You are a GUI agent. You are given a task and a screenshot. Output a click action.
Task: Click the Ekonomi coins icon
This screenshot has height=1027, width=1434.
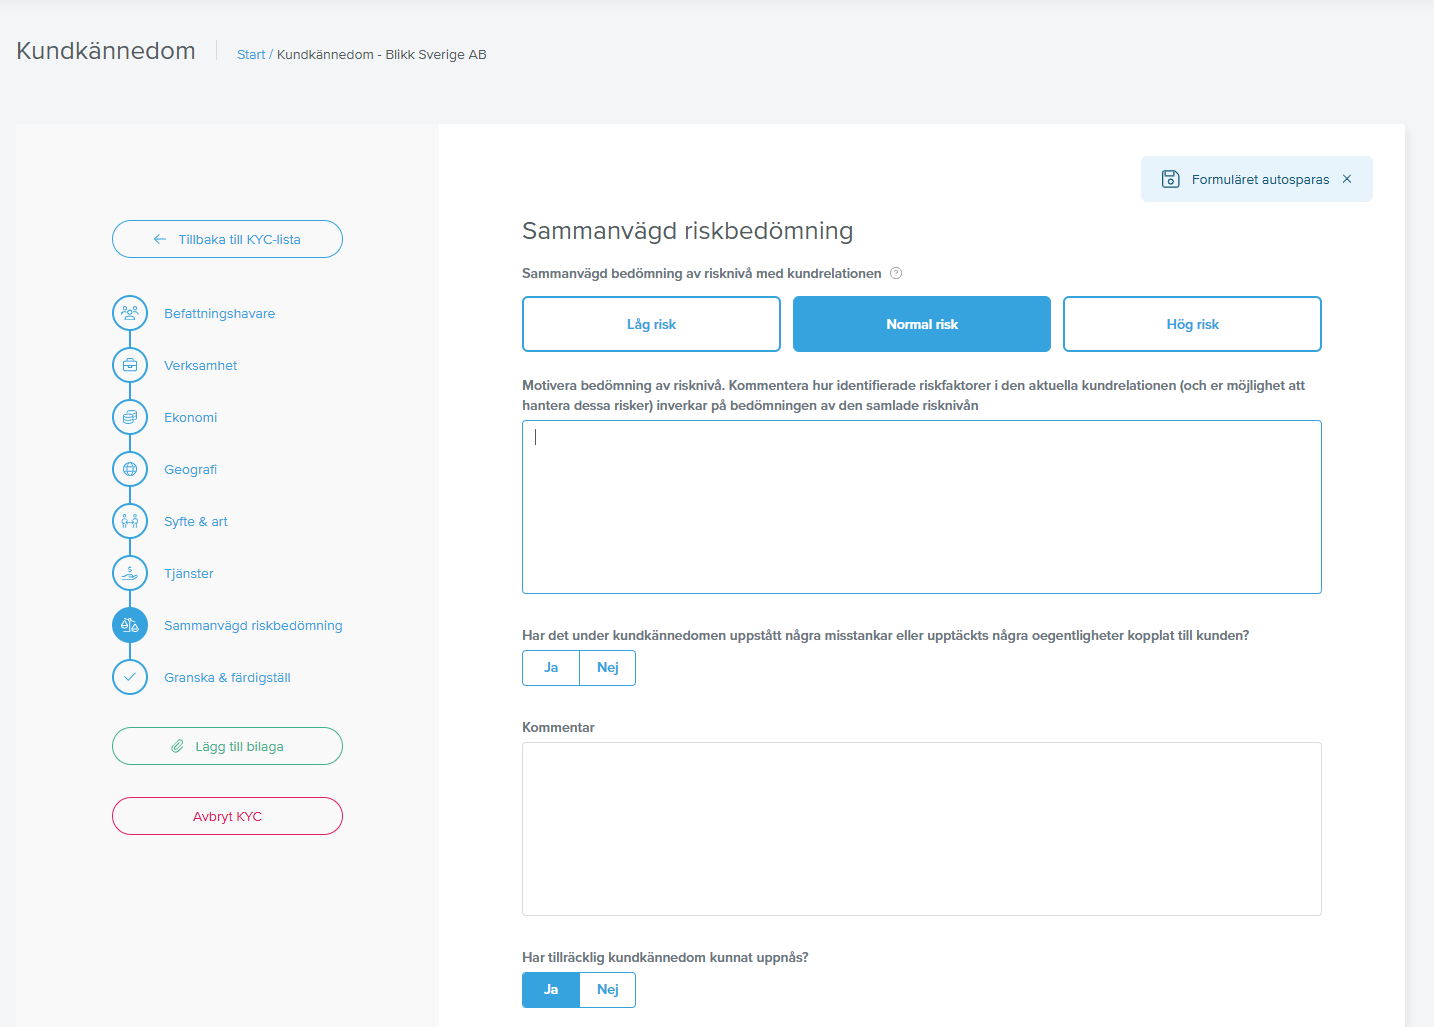coord(130,417)
